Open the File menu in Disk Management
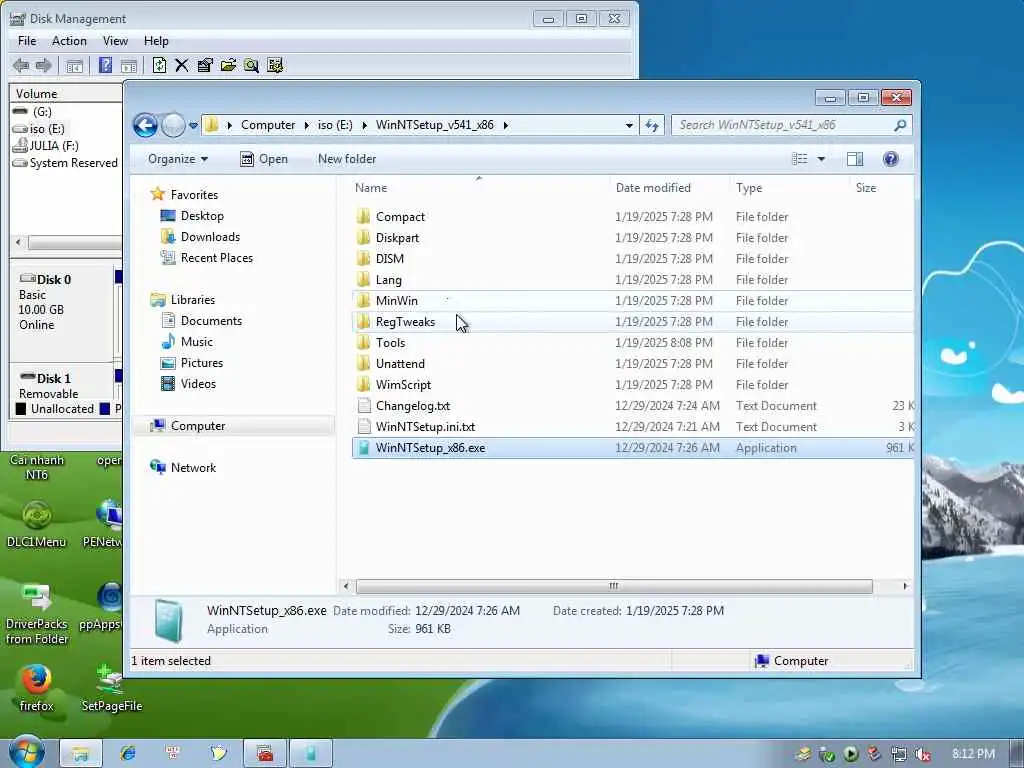1024x768 pixels. click(x=27, y=41)
